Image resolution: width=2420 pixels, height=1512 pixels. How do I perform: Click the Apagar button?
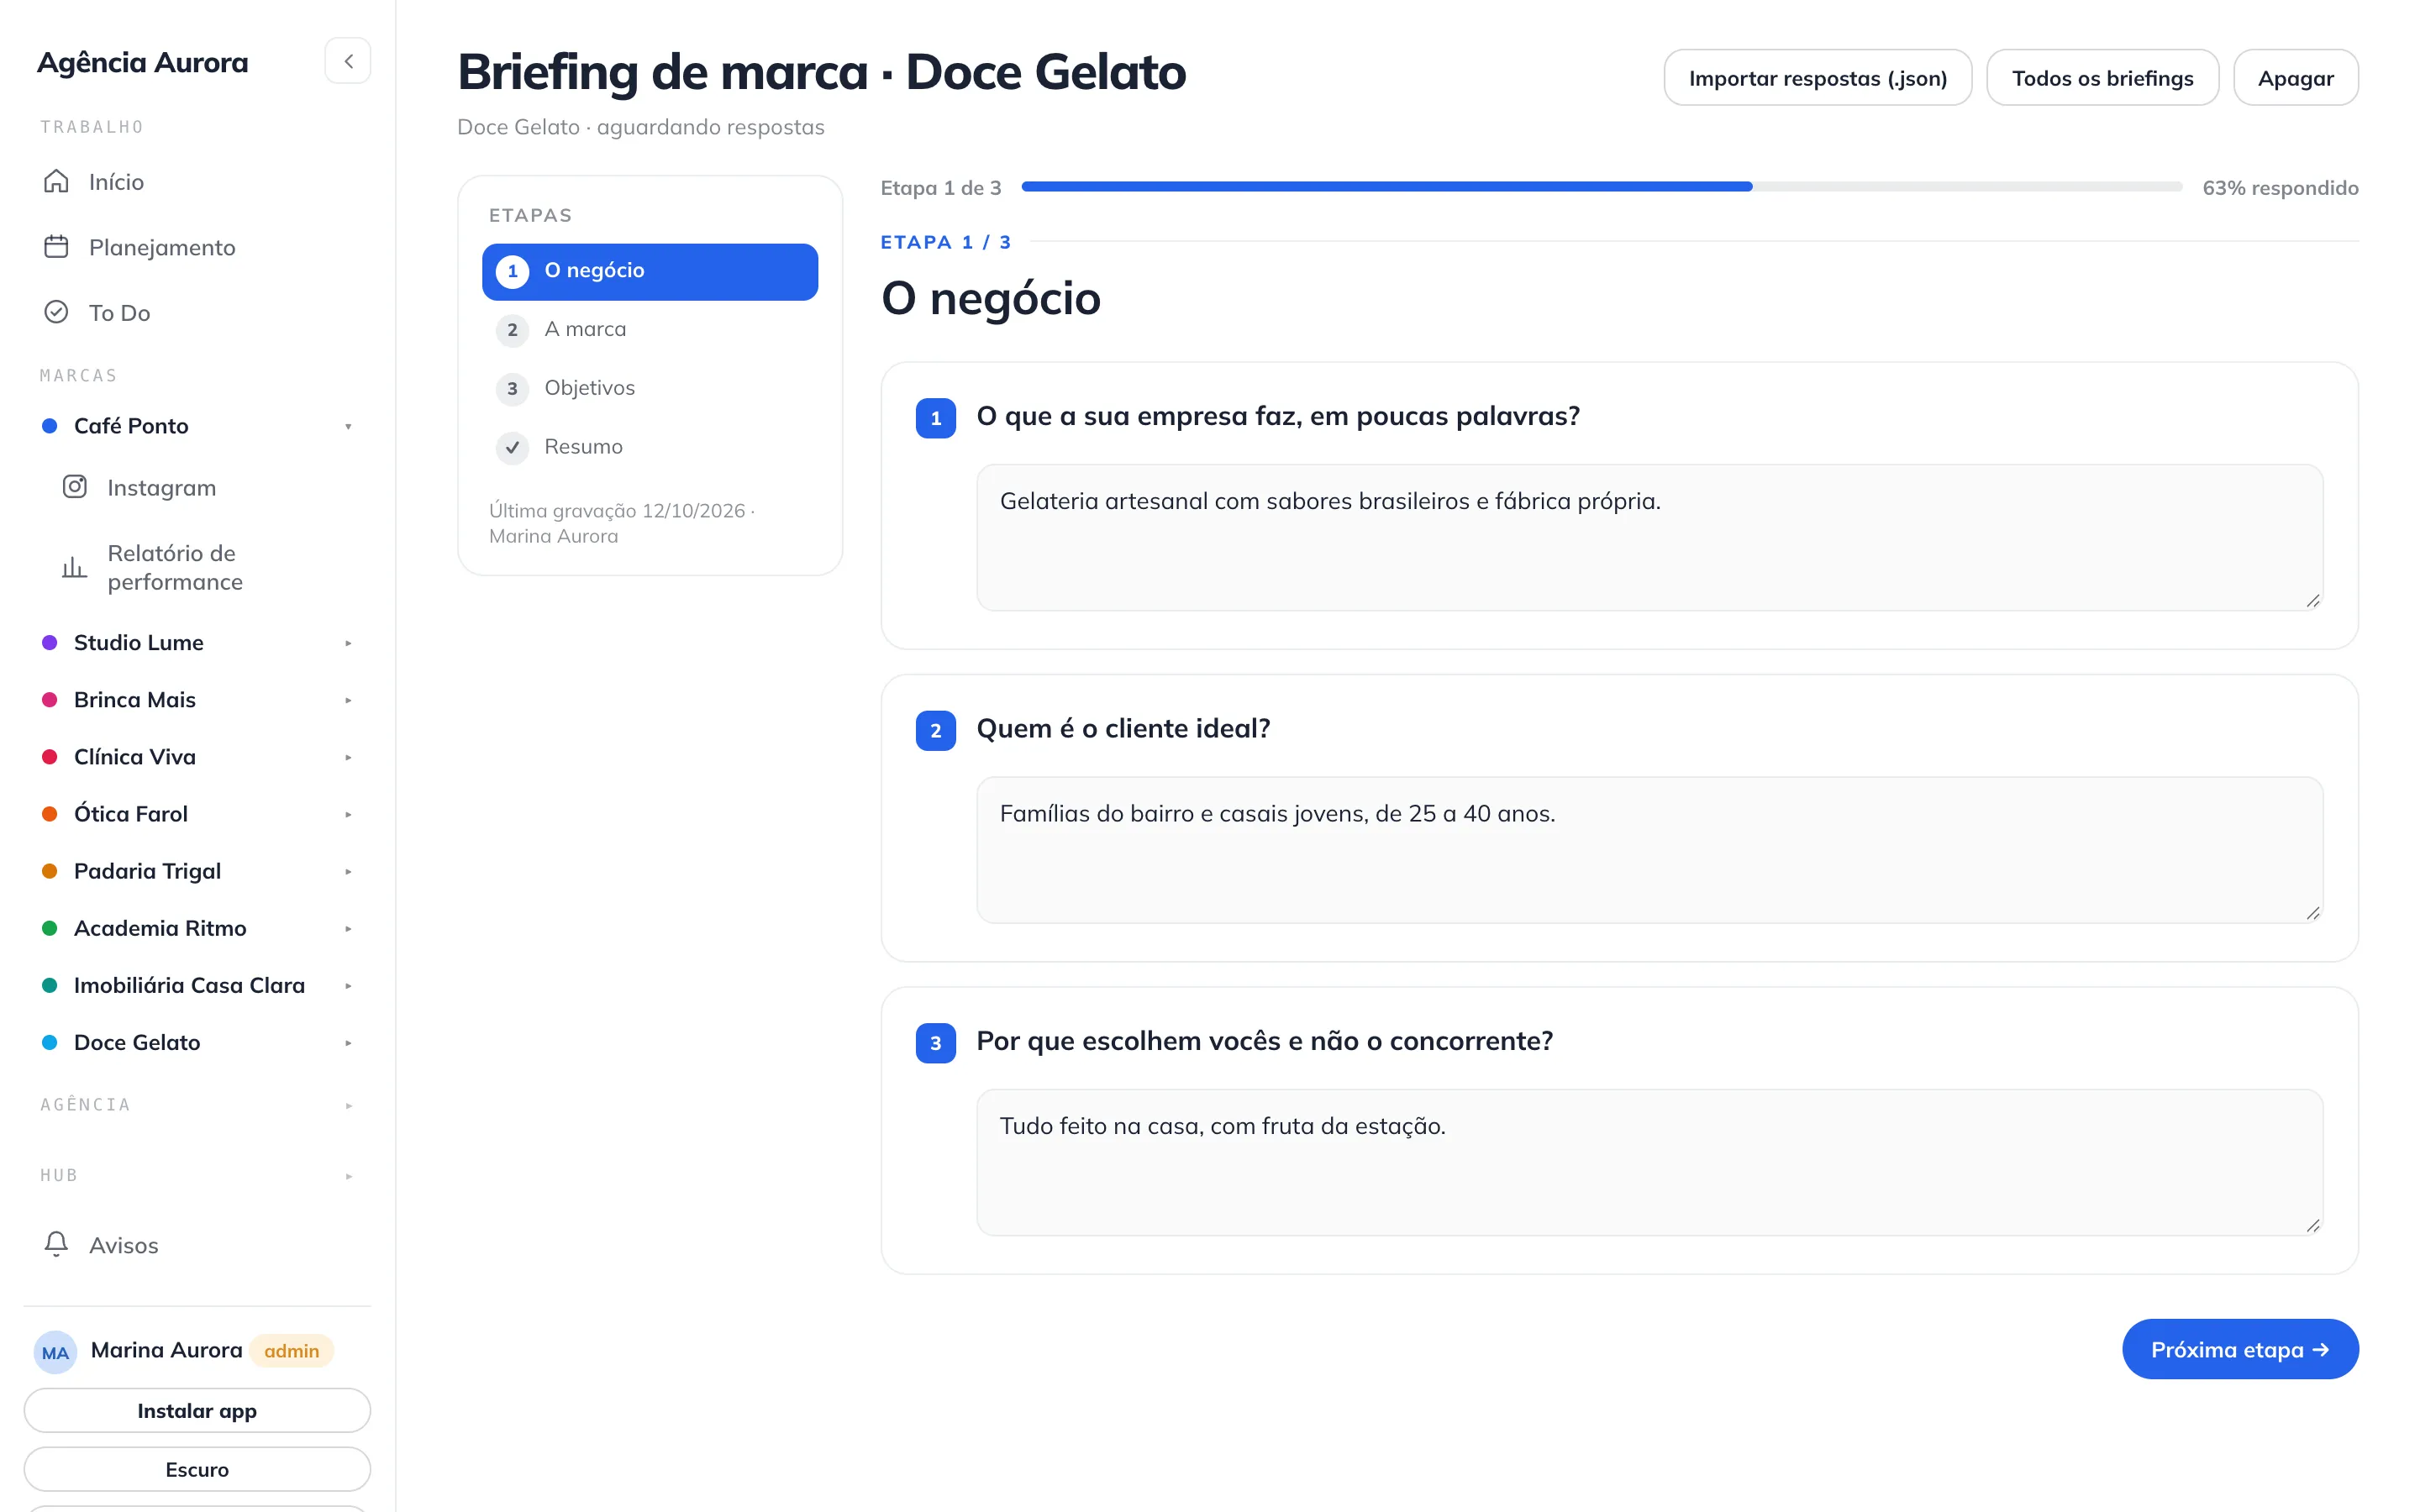coord(2295,77)
